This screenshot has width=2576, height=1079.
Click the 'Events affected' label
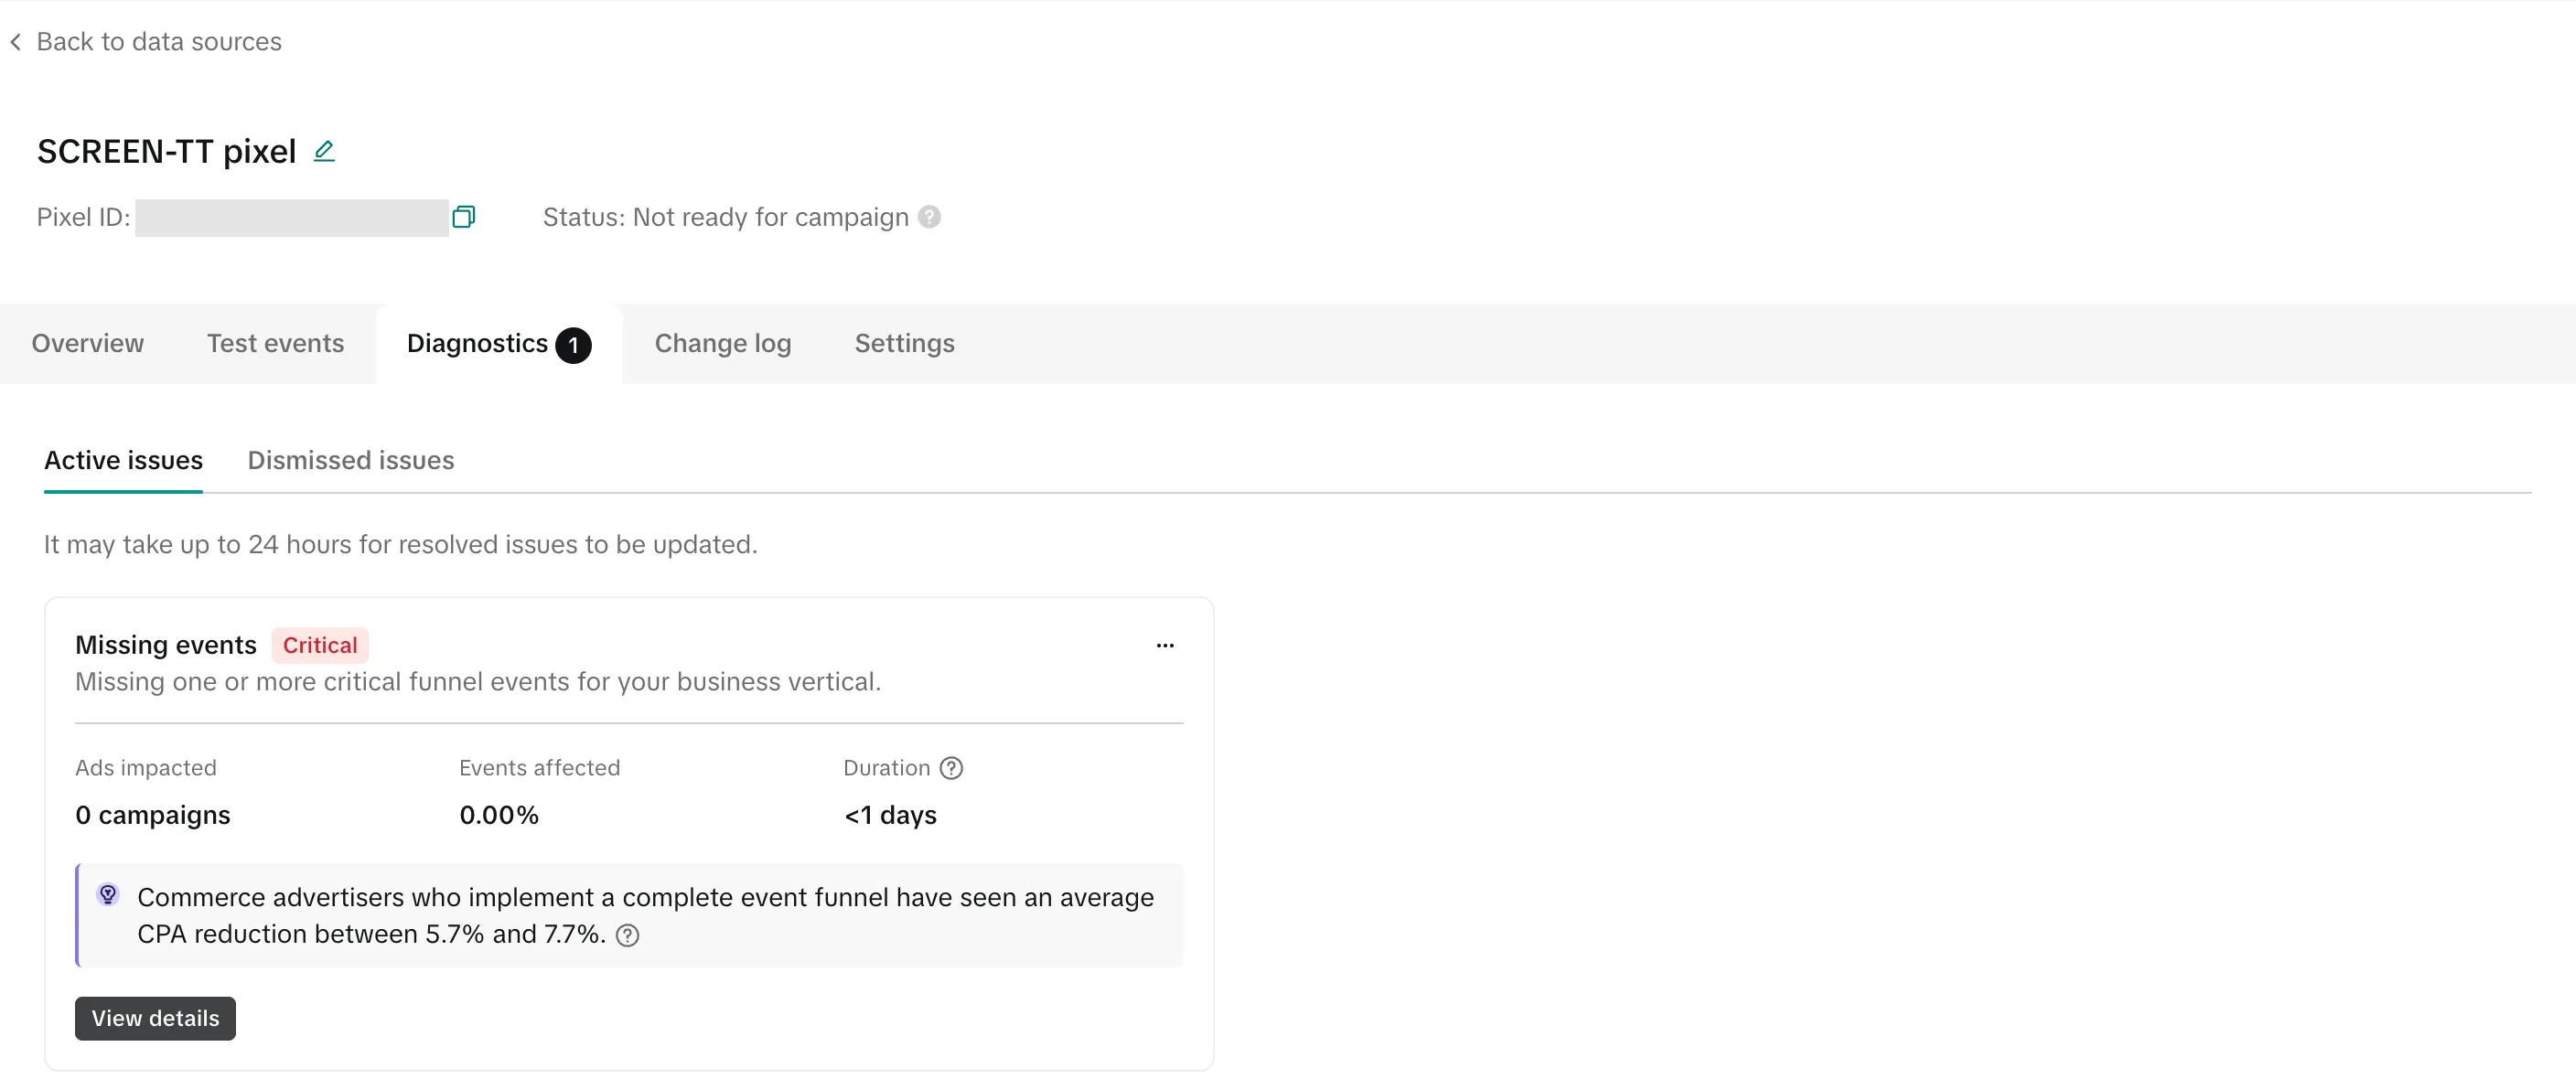click(540, 768)
